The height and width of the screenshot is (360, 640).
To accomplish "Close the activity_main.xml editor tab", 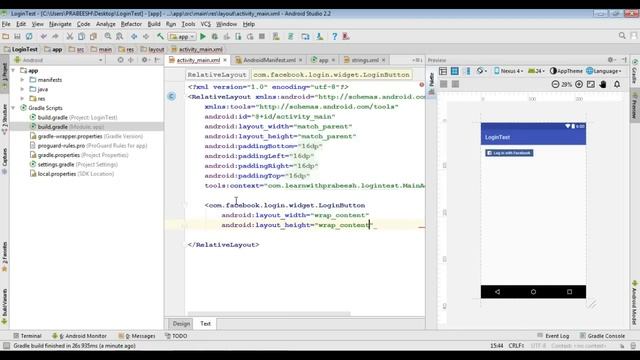I will [x=225, y=60].
